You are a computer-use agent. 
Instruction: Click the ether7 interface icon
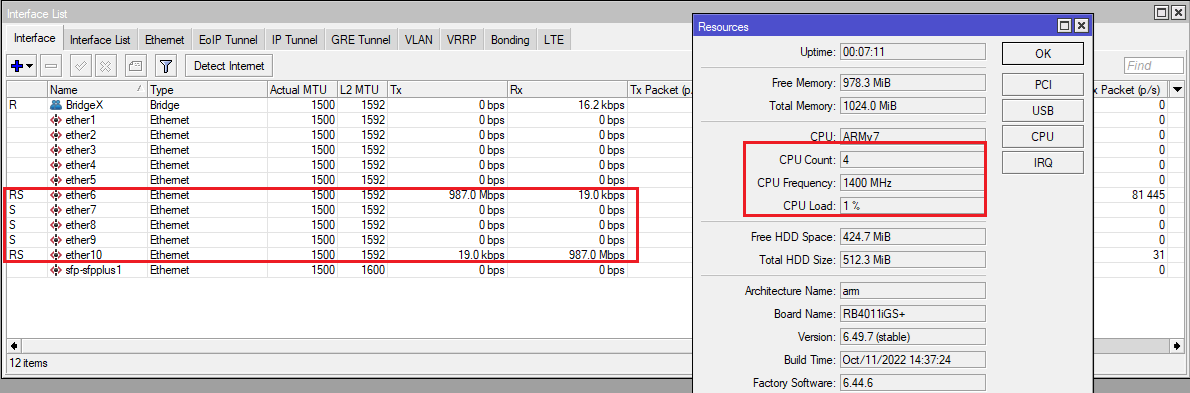pyautogui.click(x=56, y=209)
